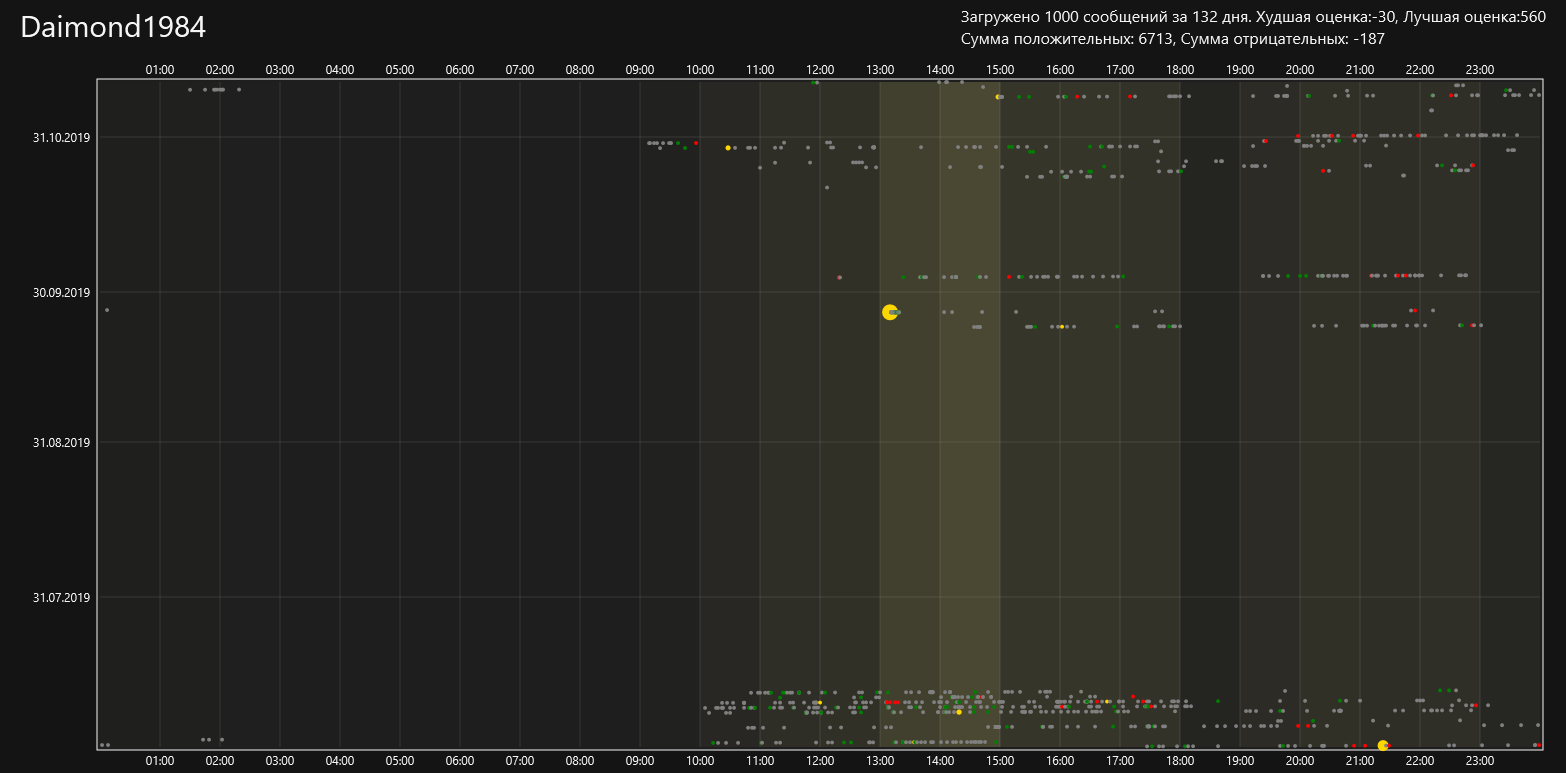
Task: Click 20:00 on the top time axis
Action: coord(1300,70)
